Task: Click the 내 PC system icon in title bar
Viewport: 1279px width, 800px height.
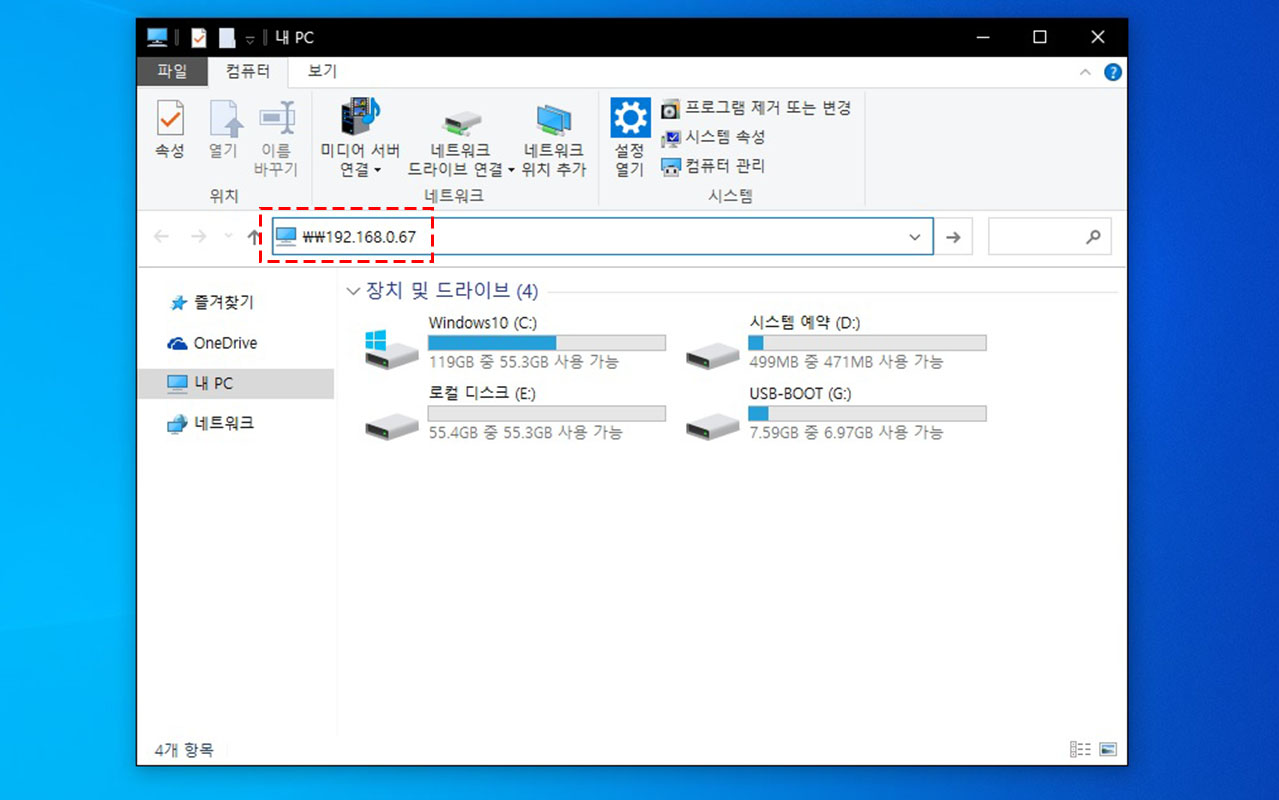Action: 157,38
